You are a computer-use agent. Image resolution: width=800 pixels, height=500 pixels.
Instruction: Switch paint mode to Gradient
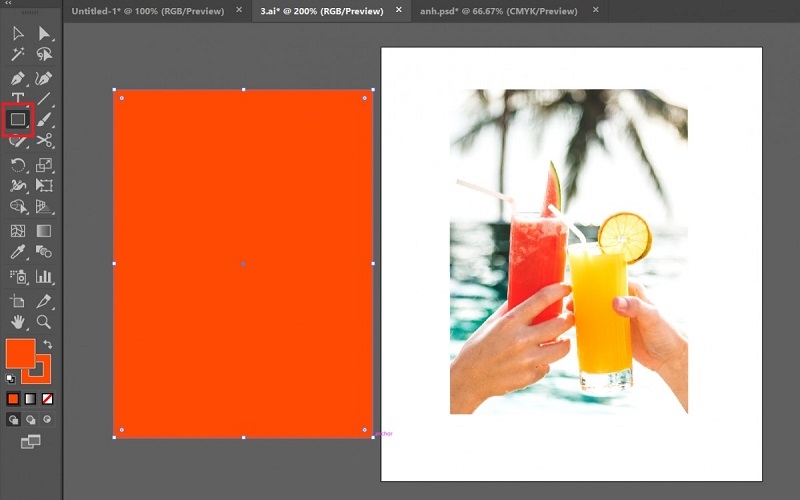click(30, 398)
